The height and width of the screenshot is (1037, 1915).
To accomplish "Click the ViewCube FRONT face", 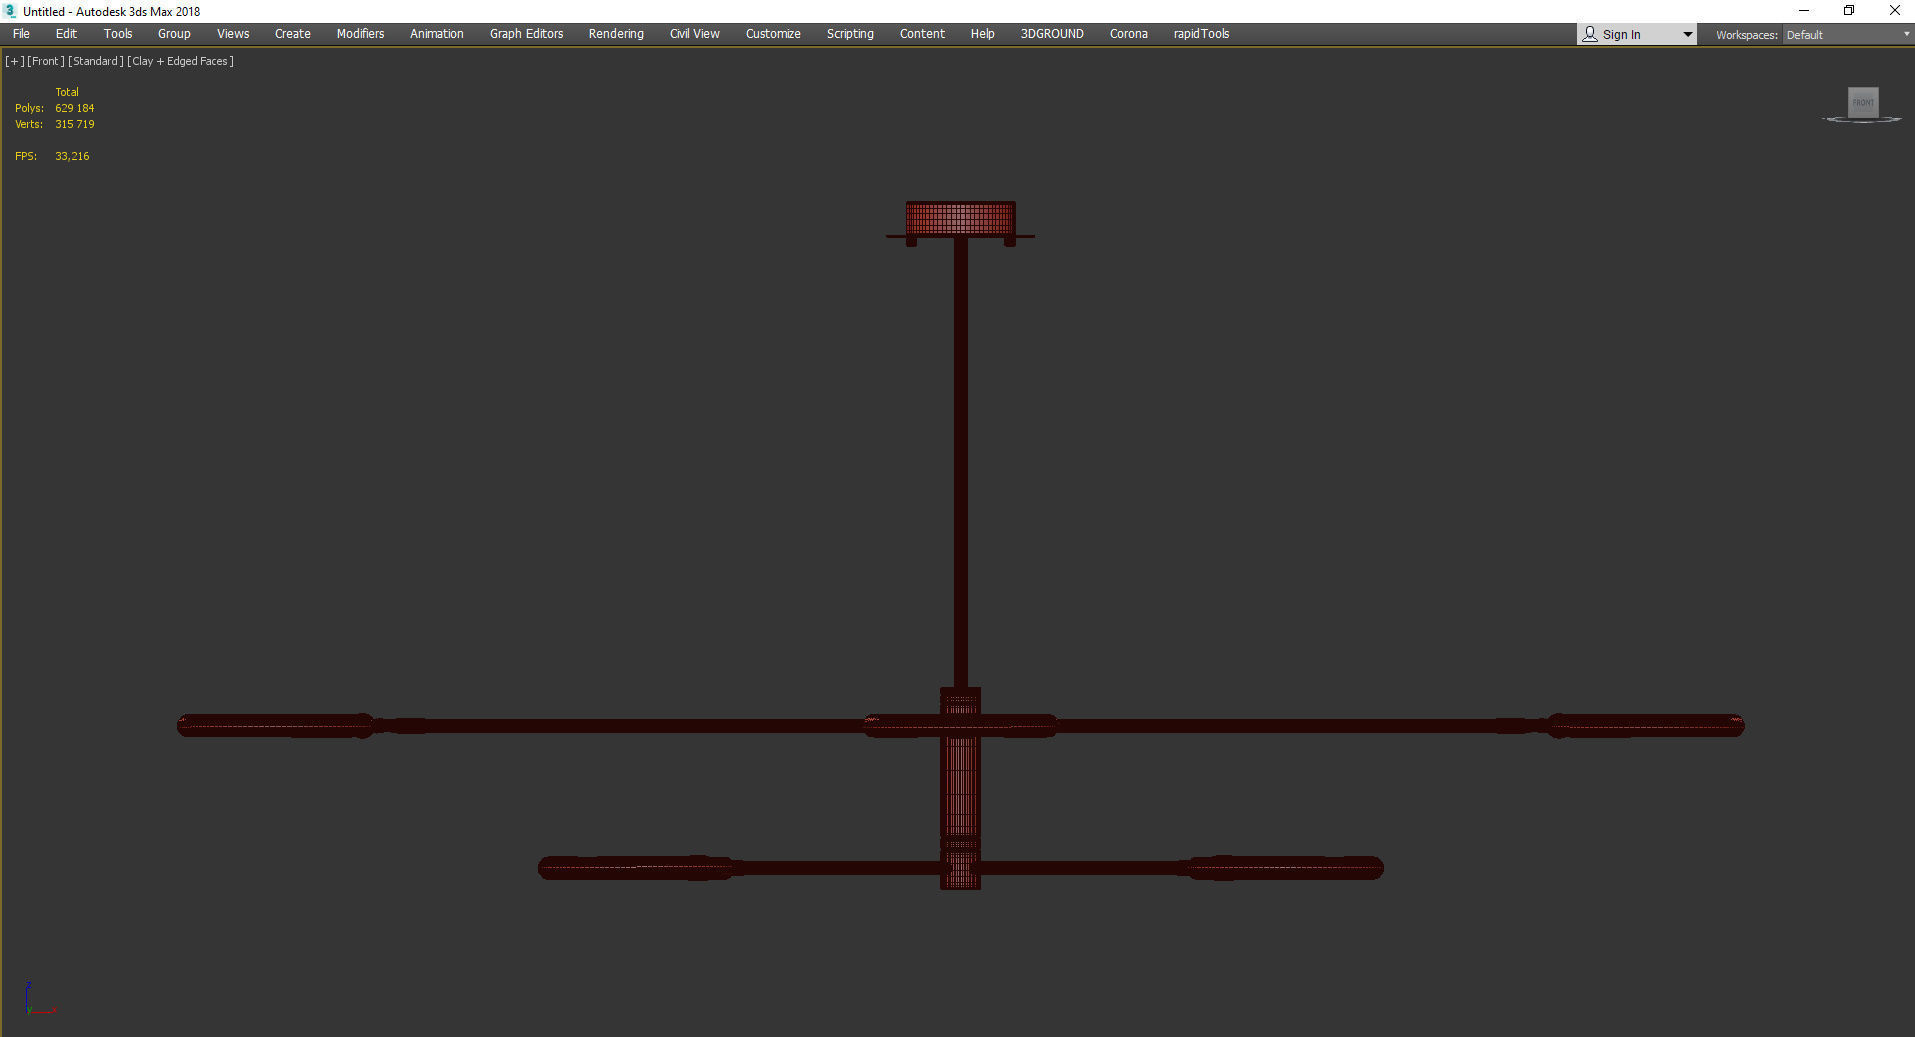I will point(1863,102).
